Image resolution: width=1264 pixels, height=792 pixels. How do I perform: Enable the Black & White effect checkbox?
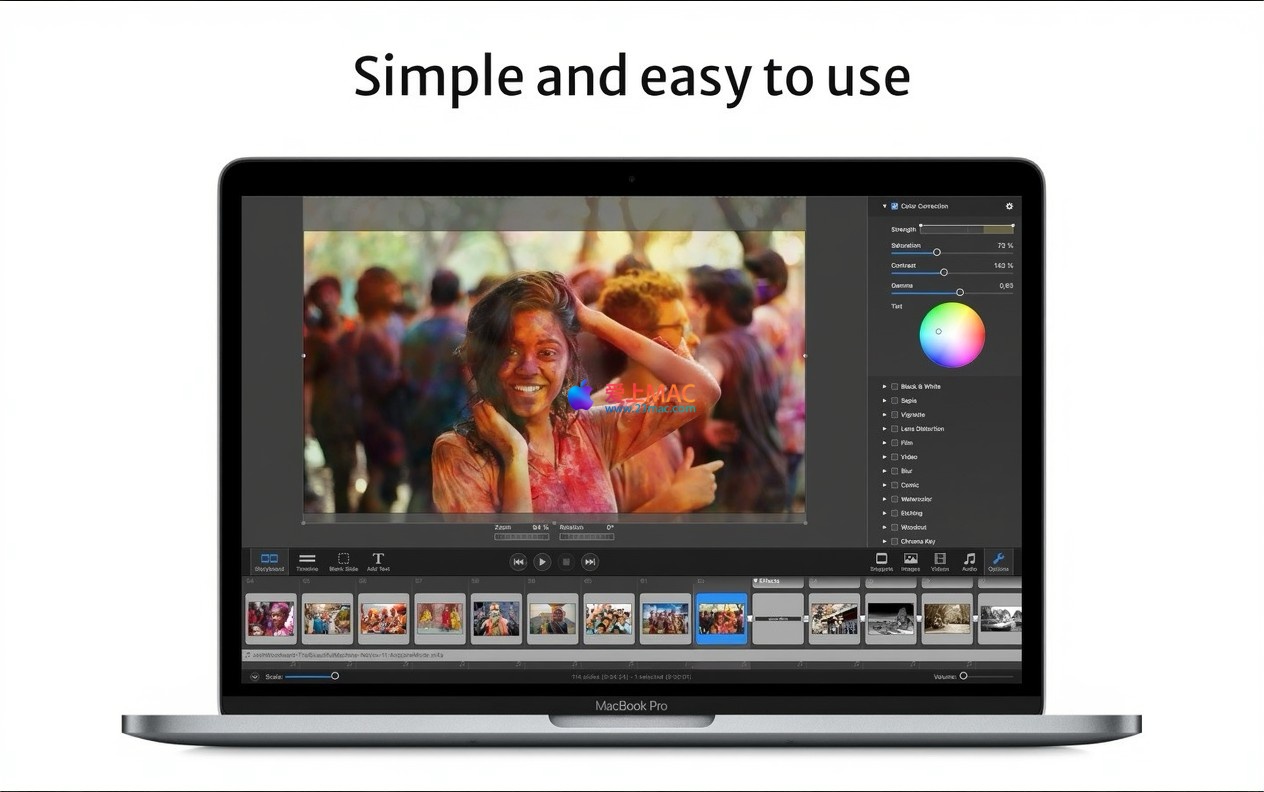pyautogui.click(x=894, y=386)
